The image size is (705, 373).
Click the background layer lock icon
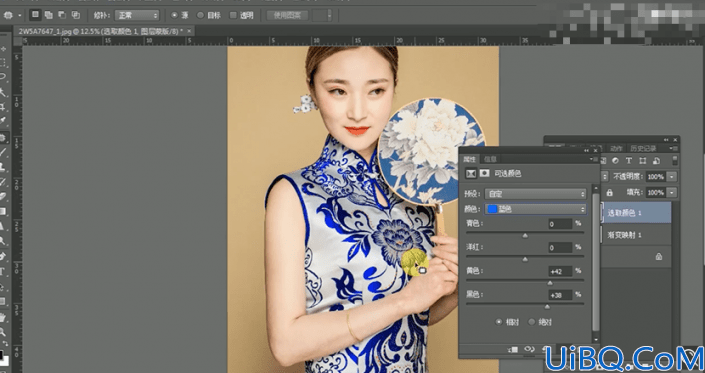coord(659,257)
